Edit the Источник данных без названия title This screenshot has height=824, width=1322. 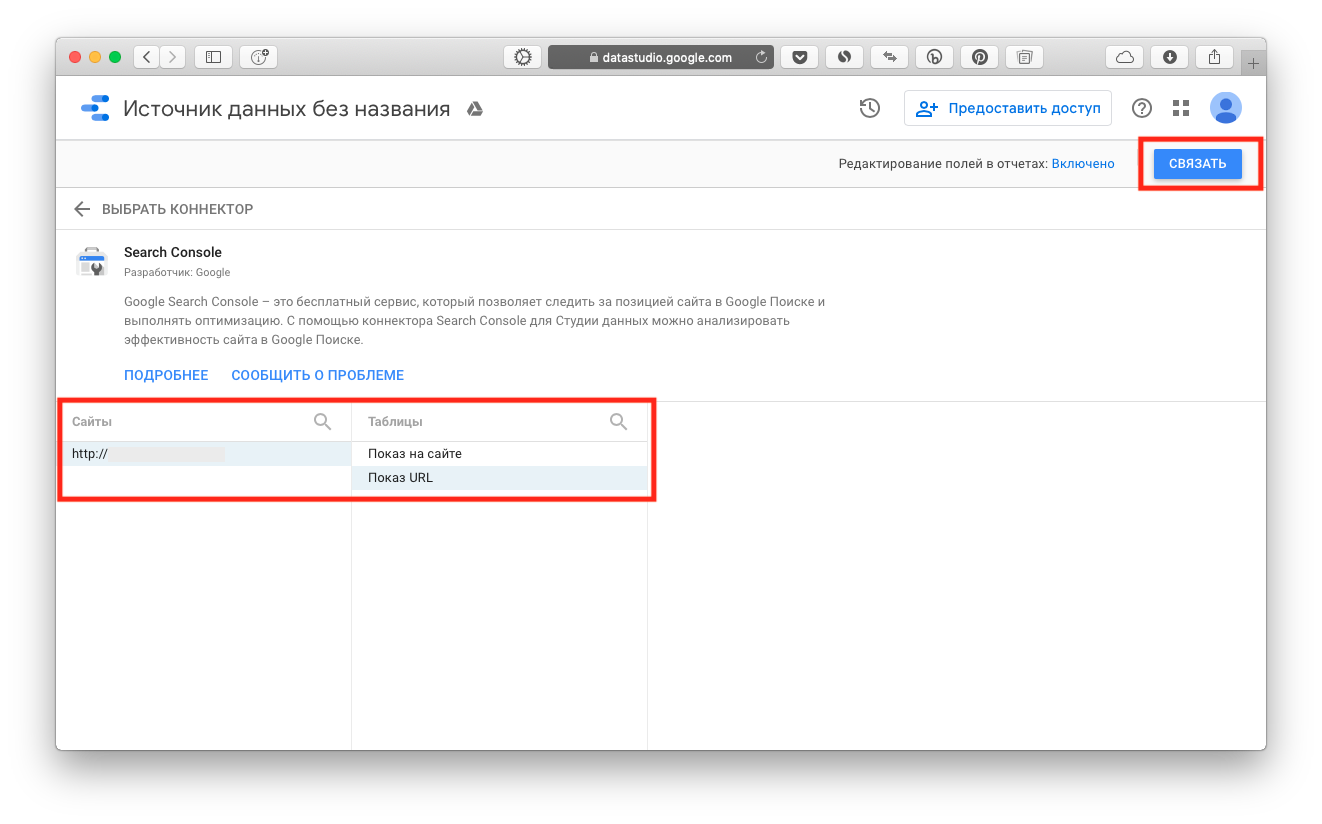coord(286,108)
